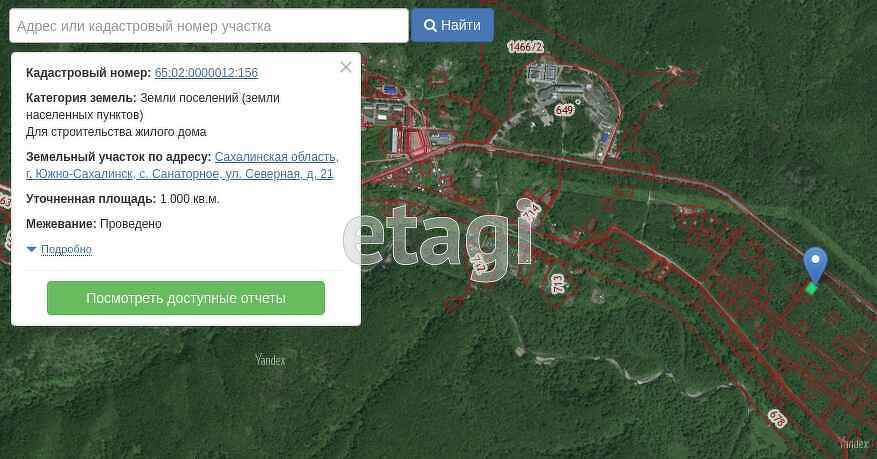The height and width of the screenshot is (459, 877).
Task: Click parcel label 649 on the map
Action: click(x=564, y=111)
